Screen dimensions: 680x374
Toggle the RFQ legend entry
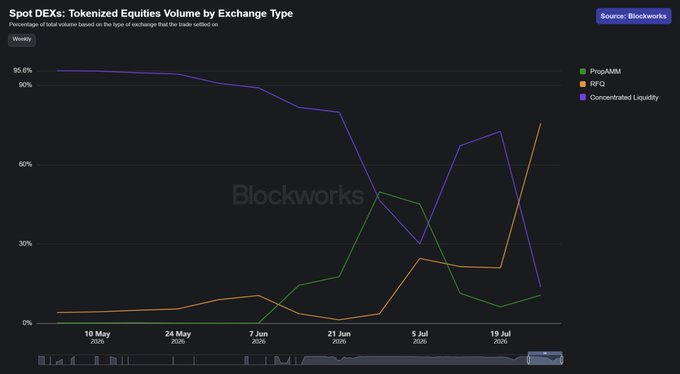592,84
